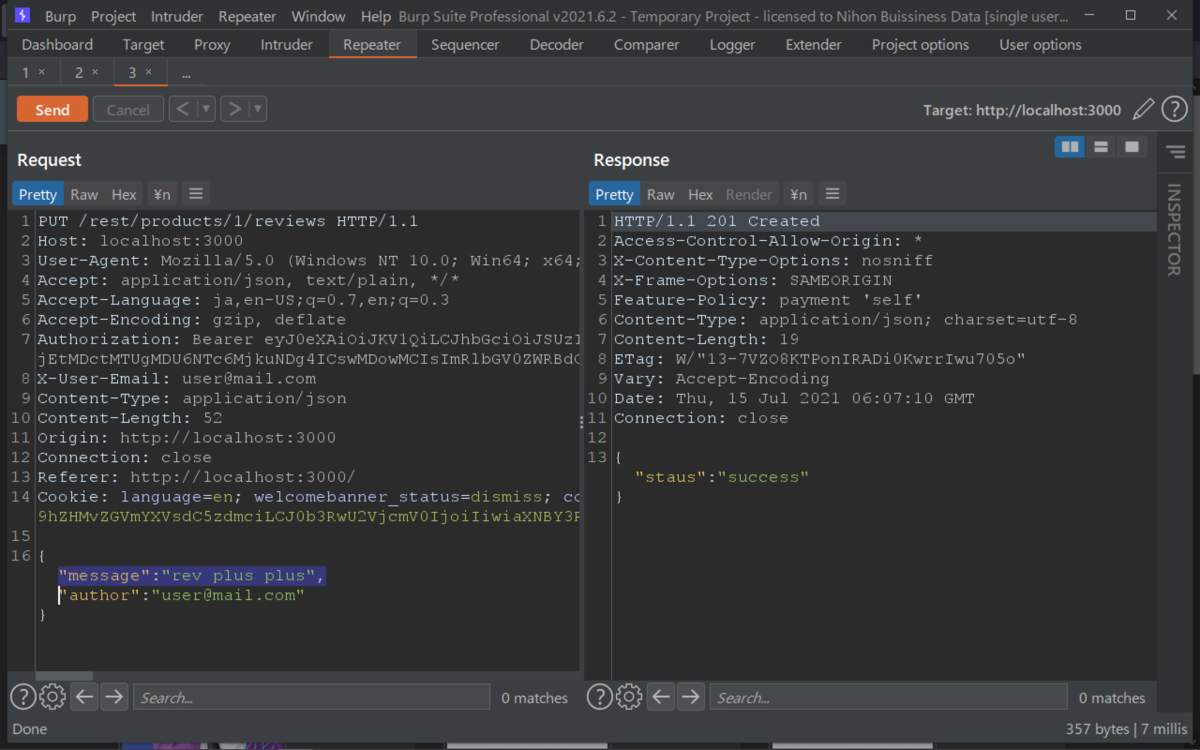The image size is (1200, 750).
Task: Switch request view to Pretty
Action: pos(38,194)
